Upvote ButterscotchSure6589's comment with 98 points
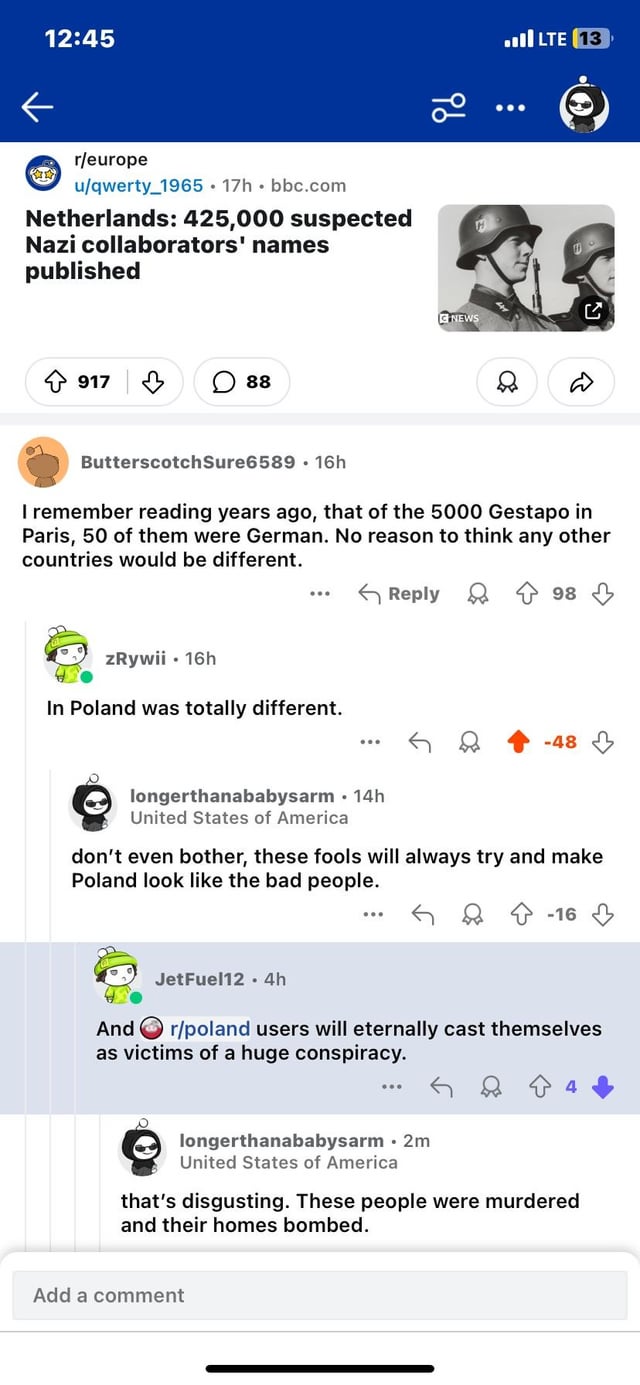Screen dimensions: 640x1385 click(529, 593)
